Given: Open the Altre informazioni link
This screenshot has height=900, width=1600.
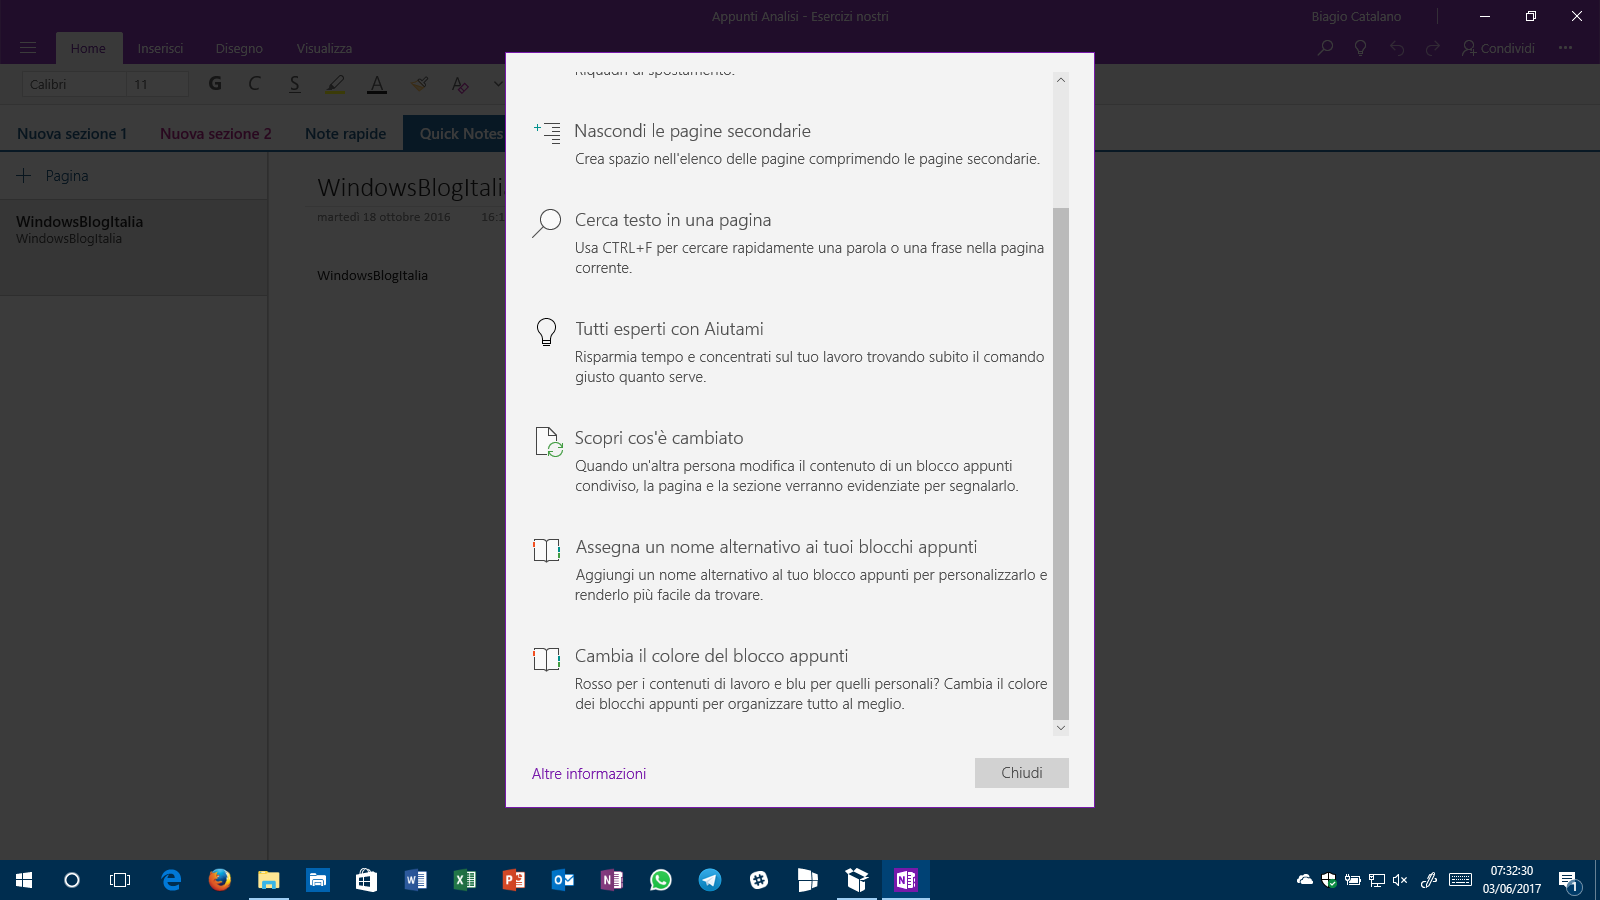Looking at the screenshot, I should tap(589, 774).
